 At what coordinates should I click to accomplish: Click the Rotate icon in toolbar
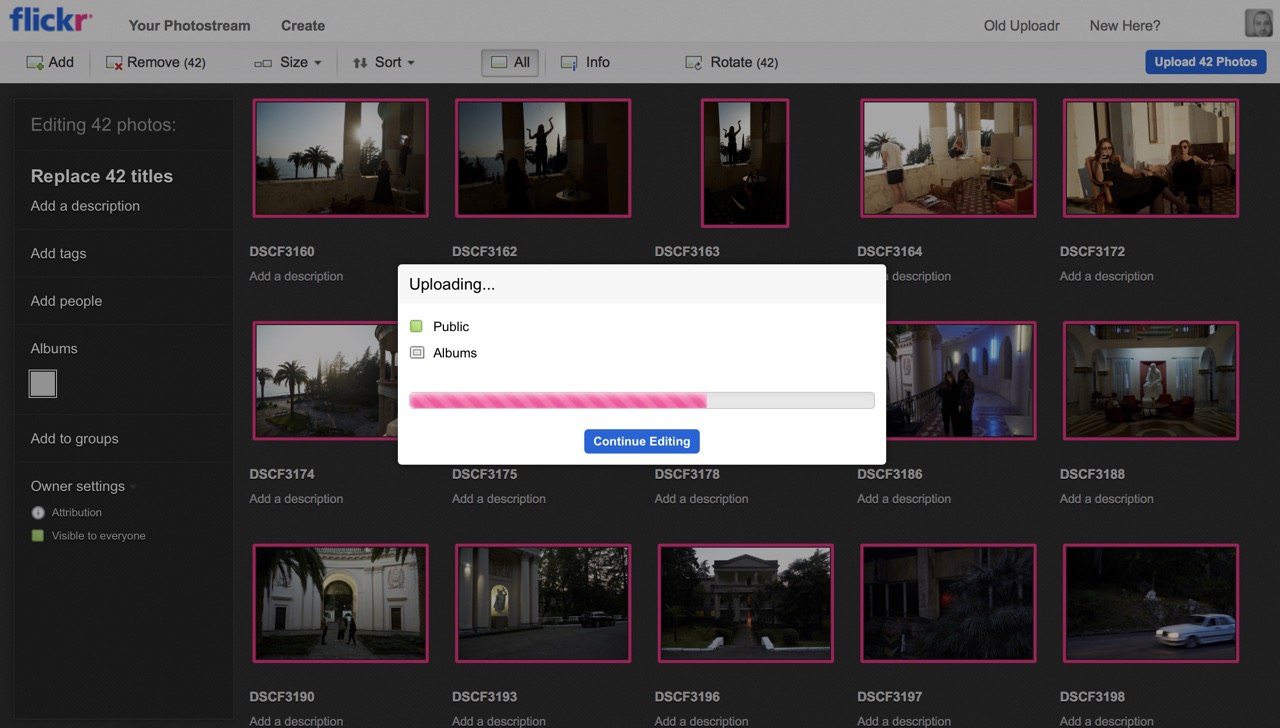click(x=693, y=62)
